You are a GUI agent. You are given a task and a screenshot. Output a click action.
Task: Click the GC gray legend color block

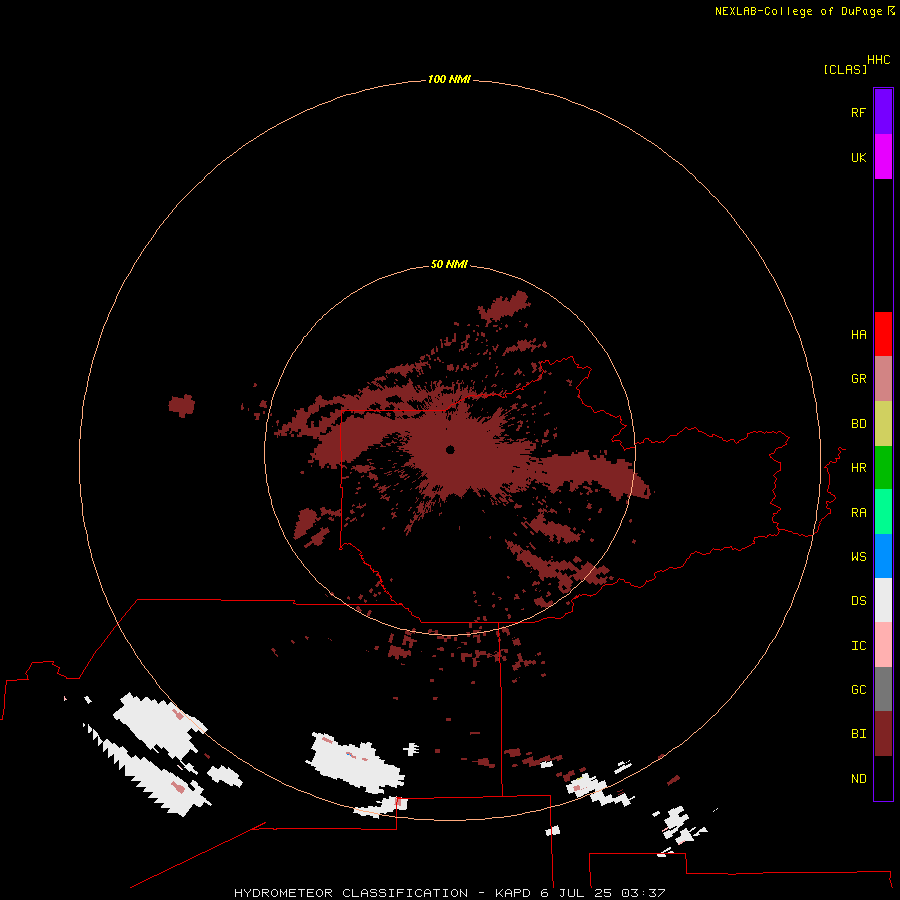click(883, 689)
